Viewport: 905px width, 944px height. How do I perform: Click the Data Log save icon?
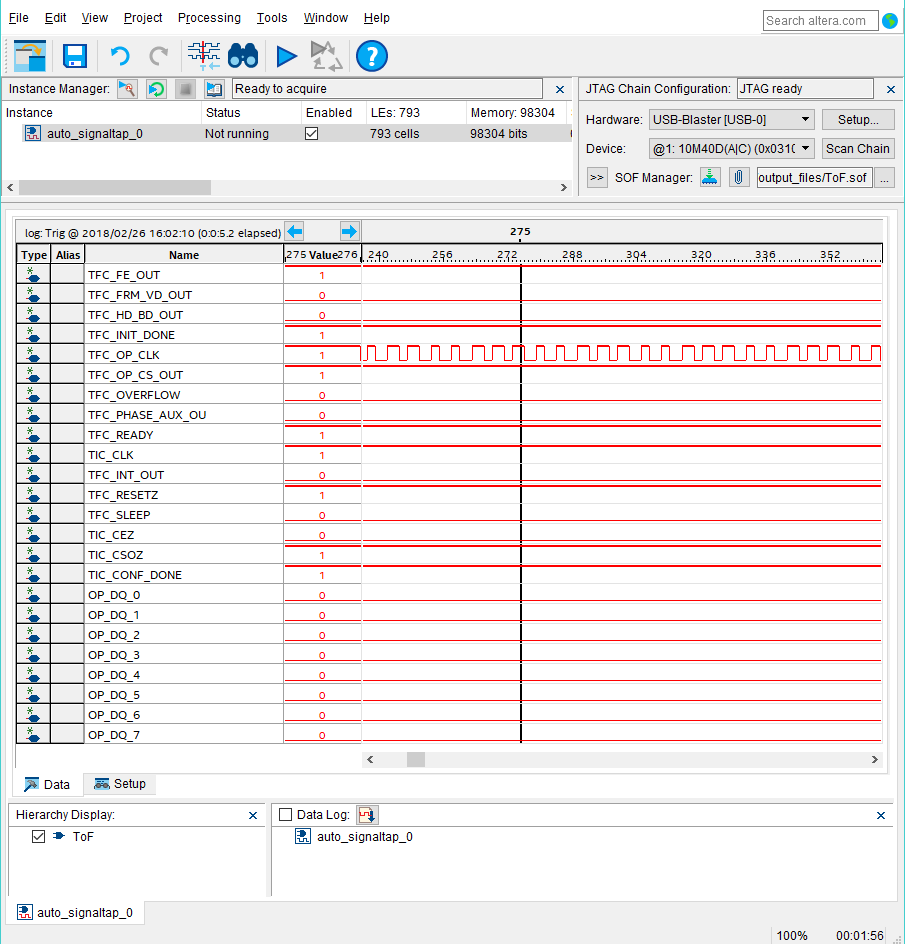coord(367,815)
